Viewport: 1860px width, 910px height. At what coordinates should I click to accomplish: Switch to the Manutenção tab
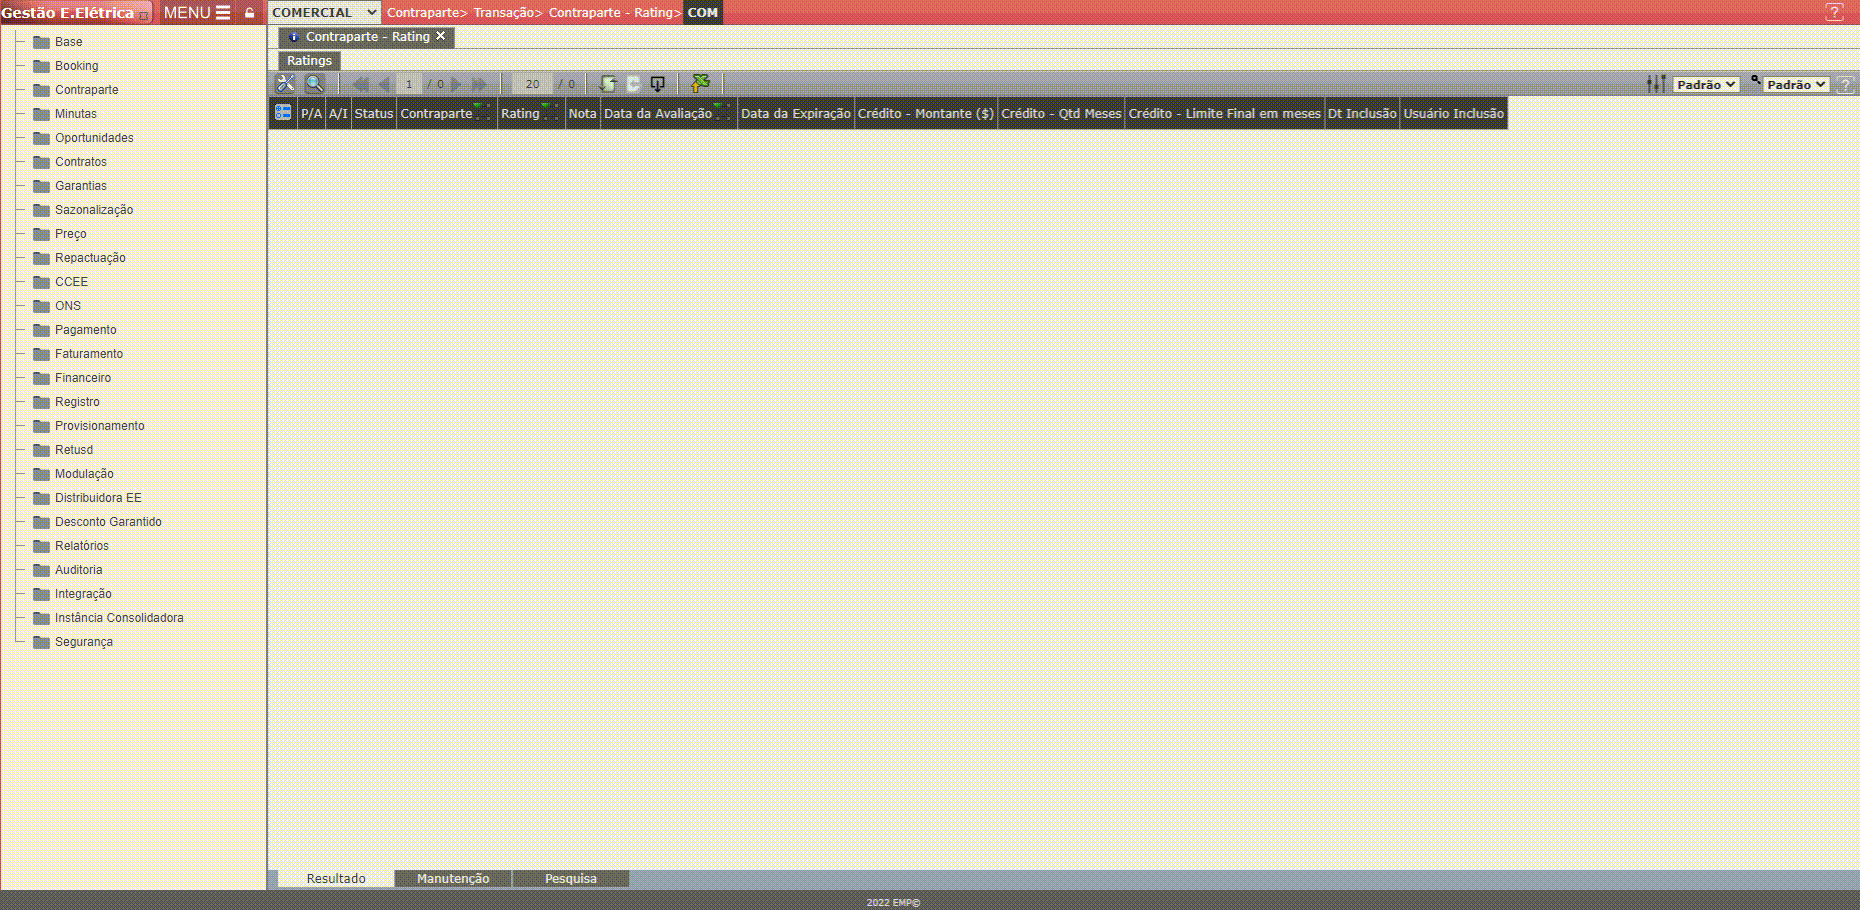point(453,878)
